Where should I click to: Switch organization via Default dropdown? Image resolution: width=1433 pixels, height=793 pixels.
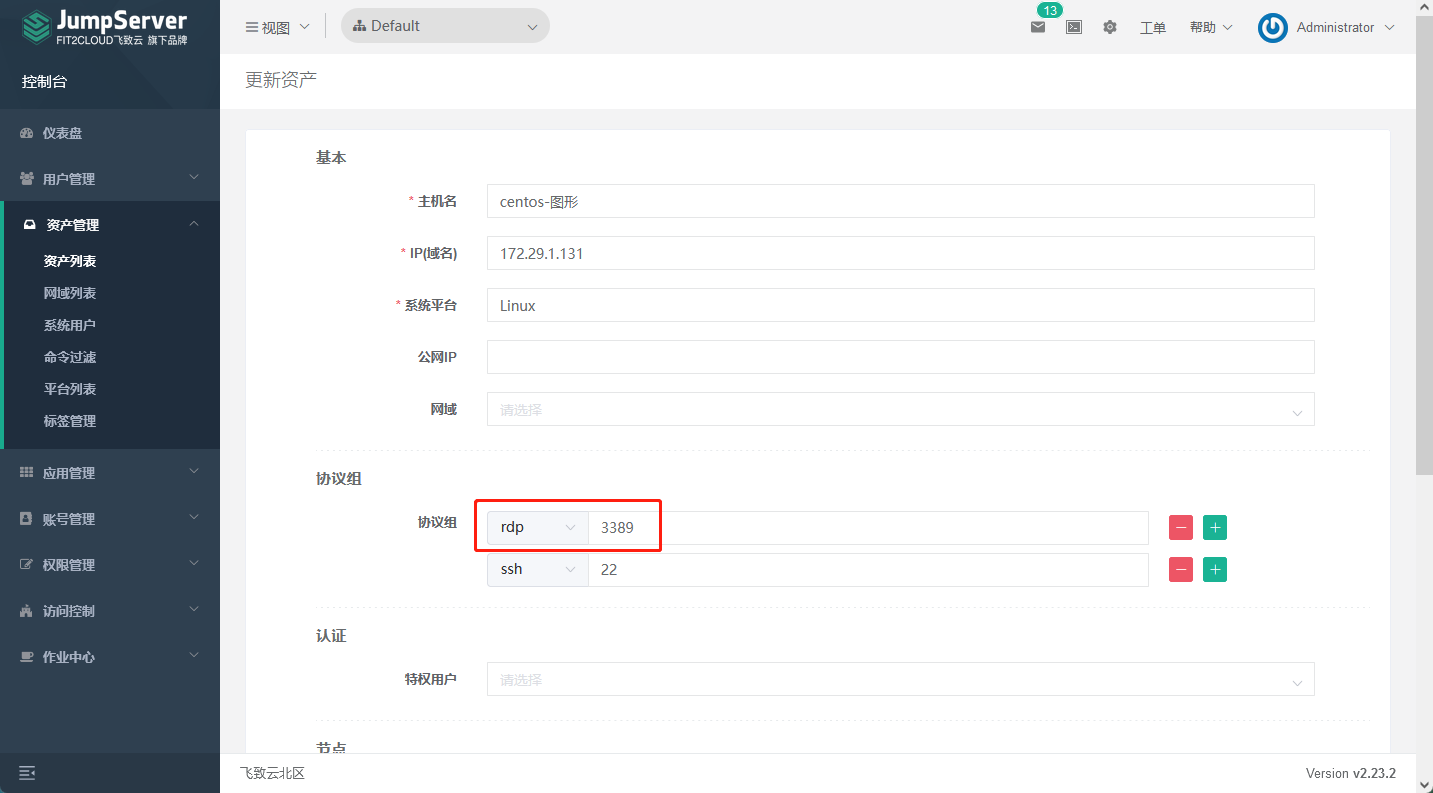coord(445,26)
